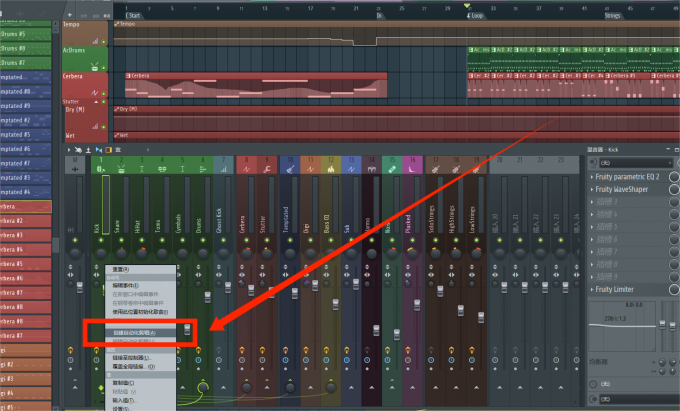Screen dimensions: 680x411
Task: Click the Bass 03 track volume fader
Action: [336, 304]
